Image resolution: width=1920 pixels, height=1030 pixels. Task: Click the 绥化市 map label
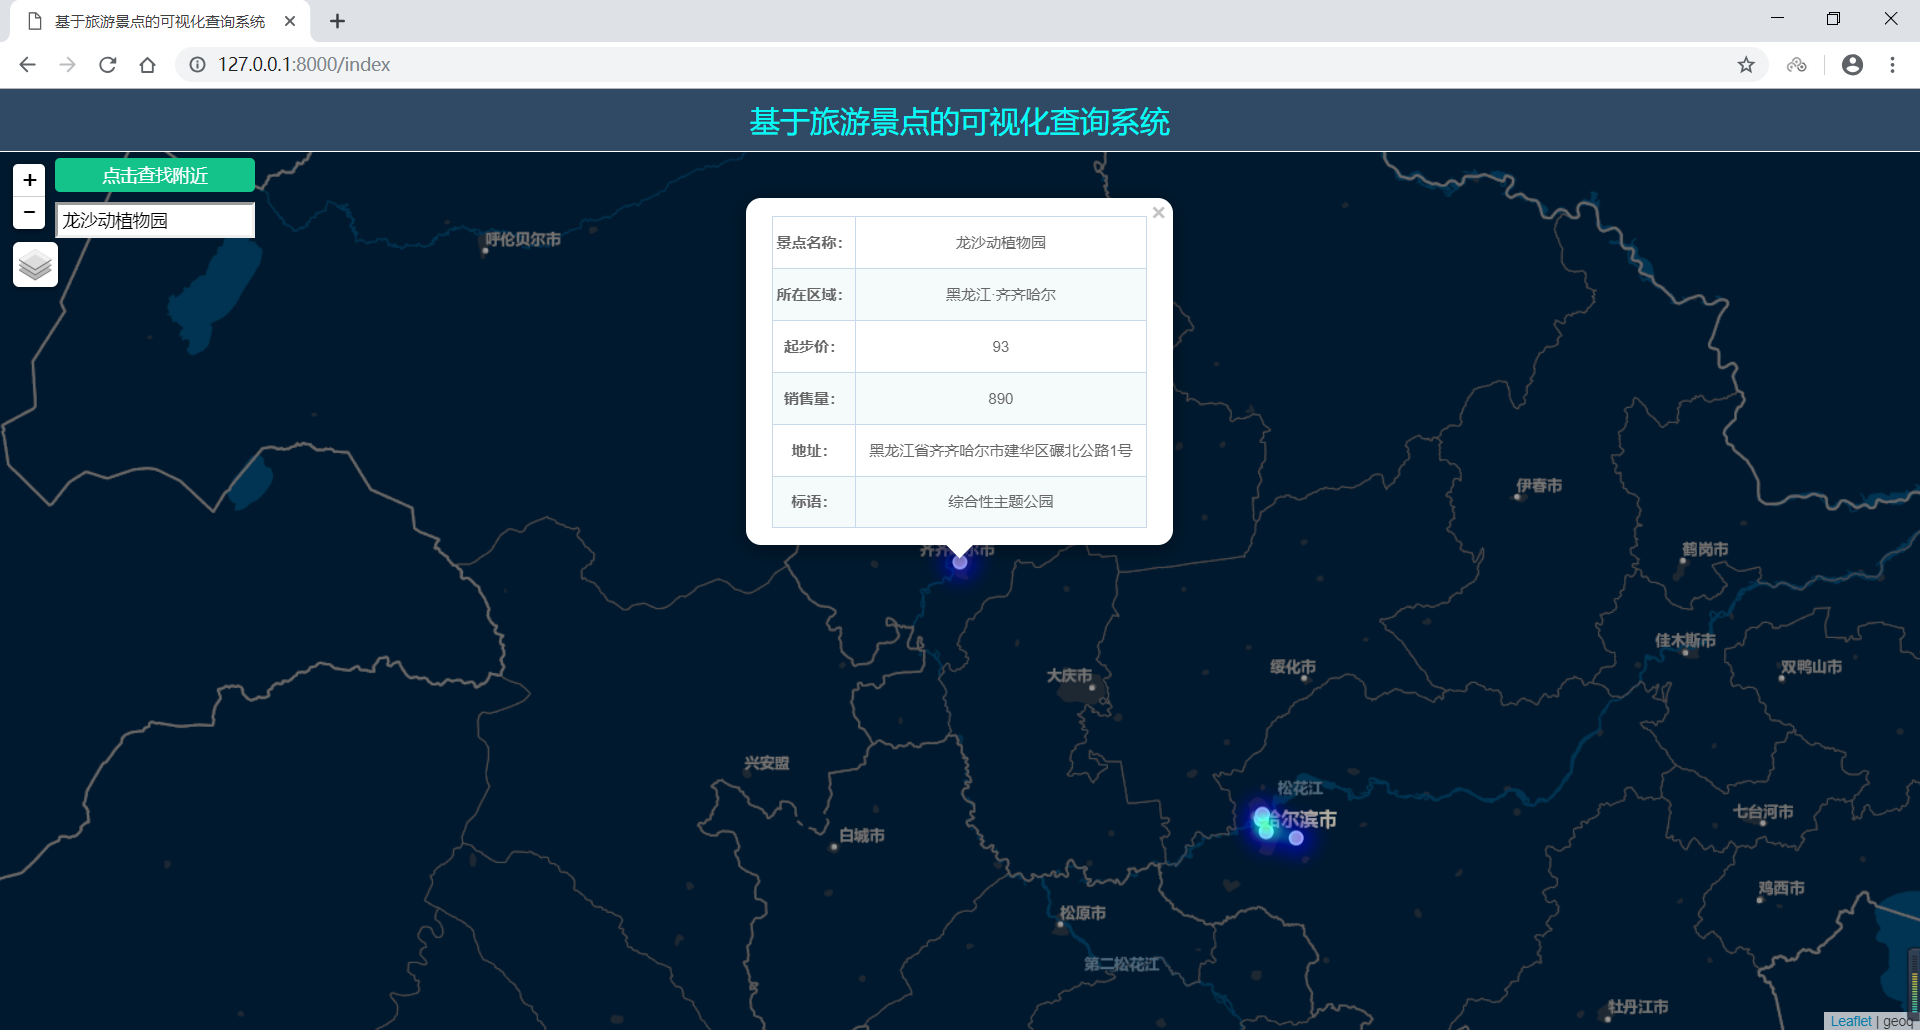(1293, 667)
